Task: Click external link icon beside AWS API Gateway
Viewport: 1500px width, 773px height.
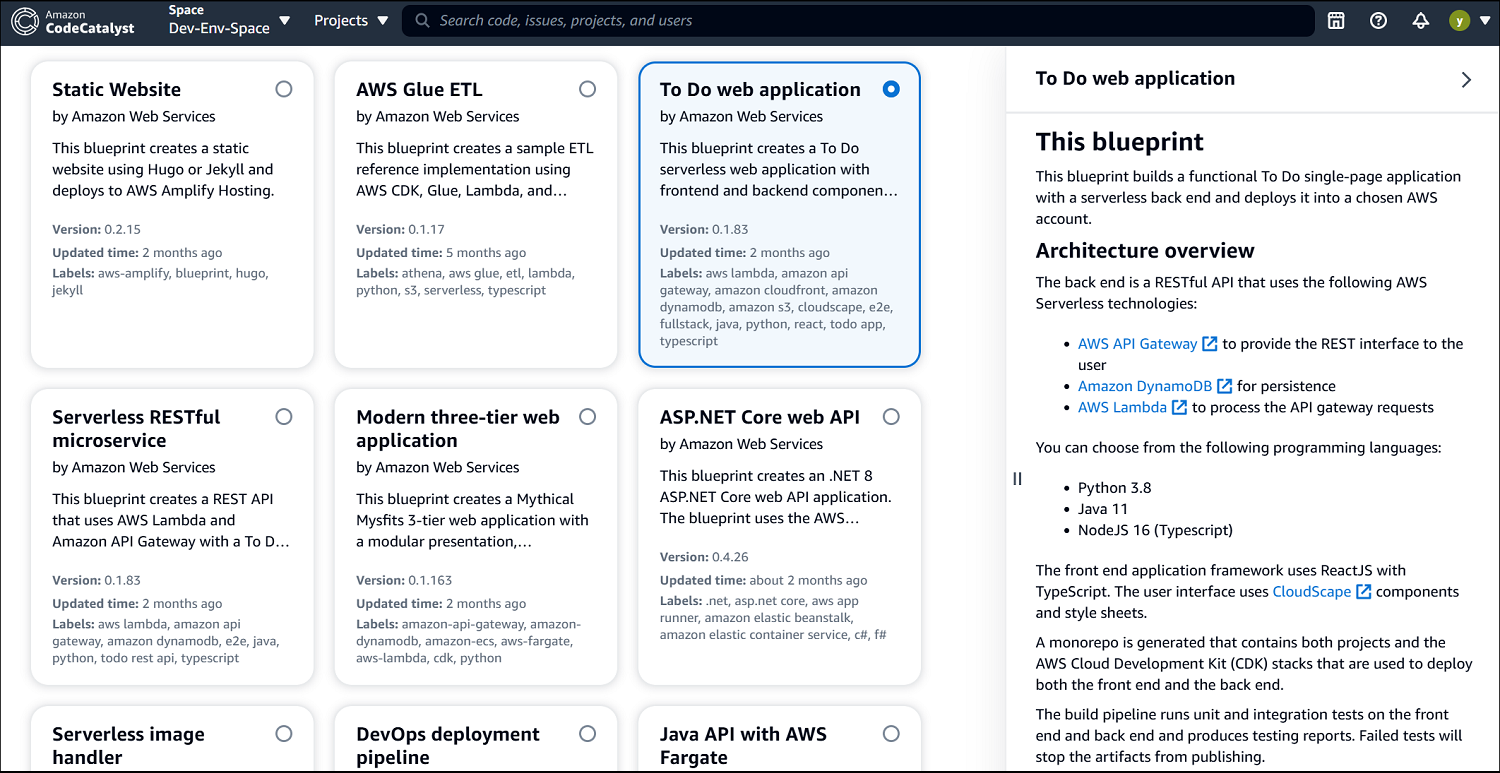Action: (x=1209, y=344)
